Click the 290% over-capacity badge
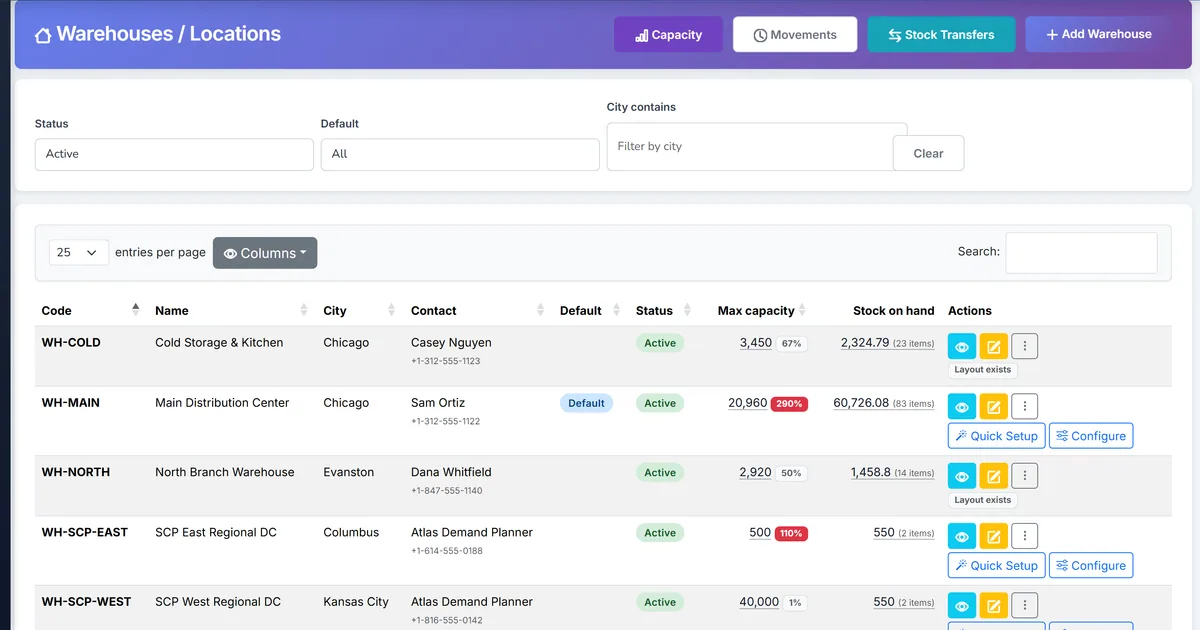 click(x=789, y=404)
